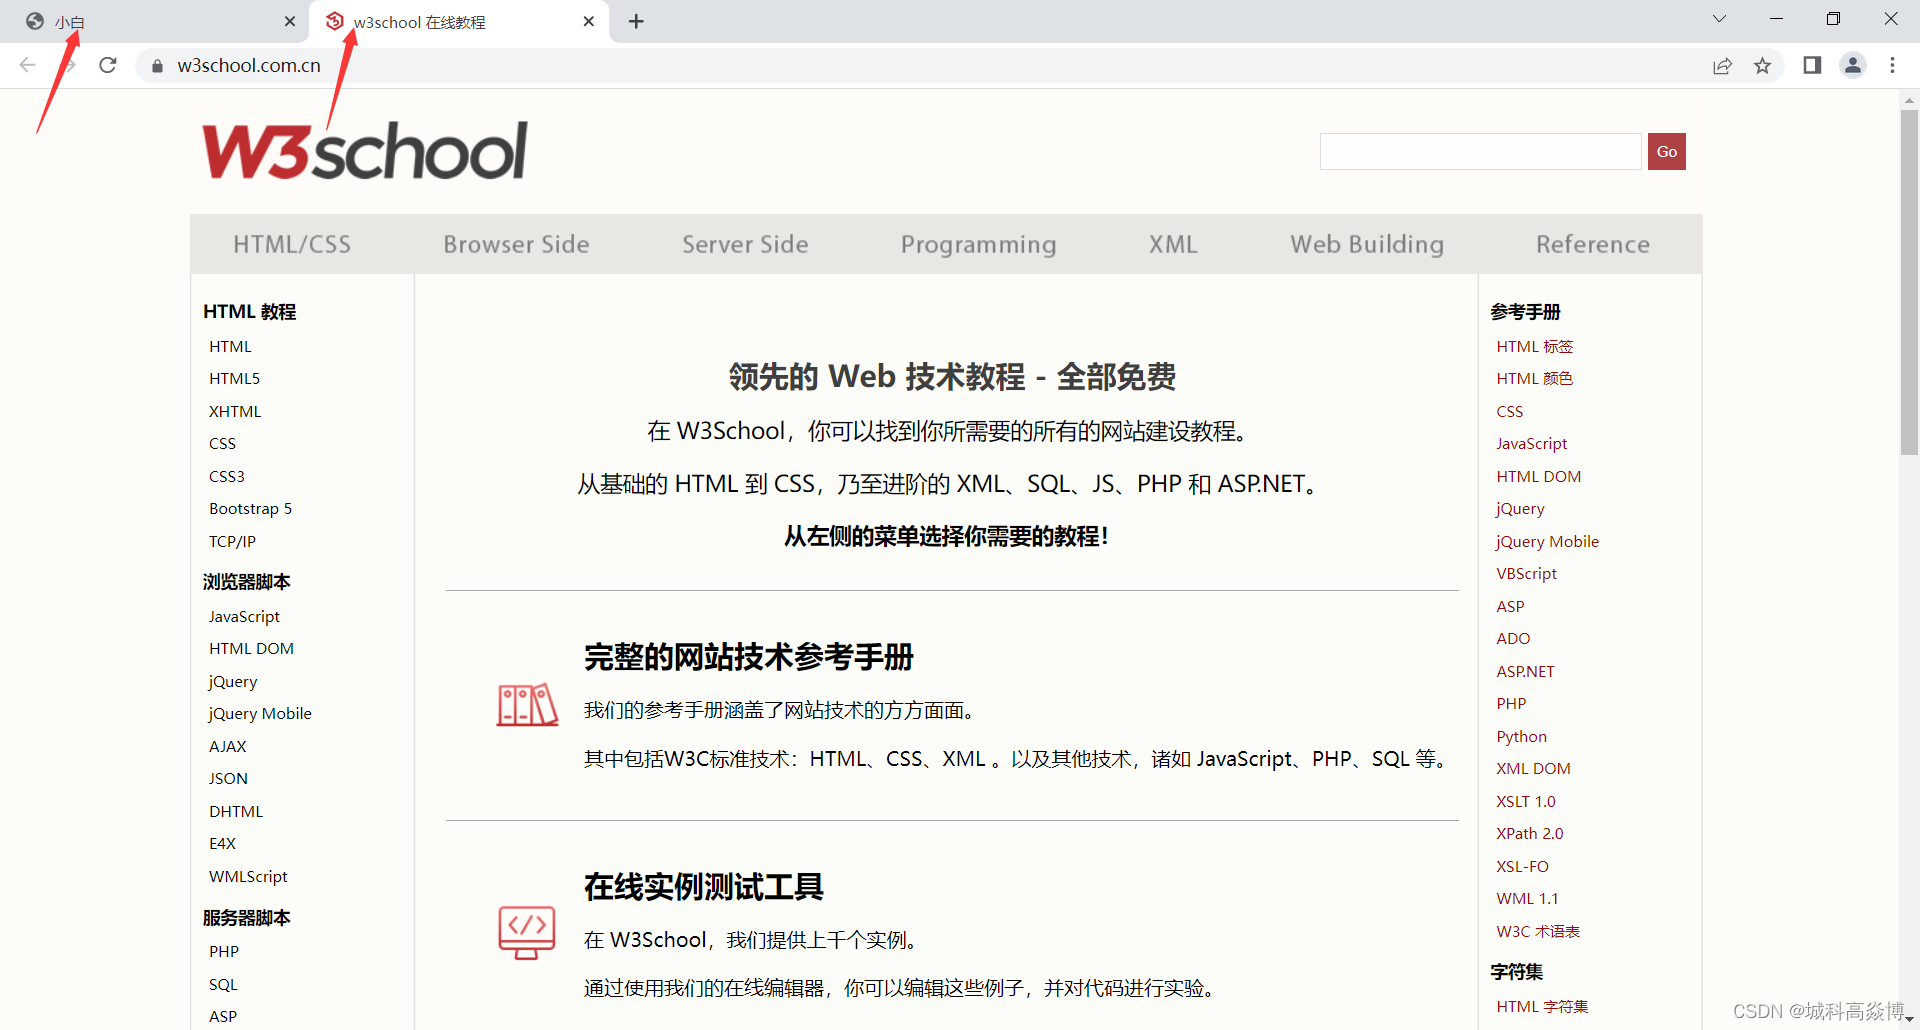Open jQuery Mobile link in left sidebar

260,713
